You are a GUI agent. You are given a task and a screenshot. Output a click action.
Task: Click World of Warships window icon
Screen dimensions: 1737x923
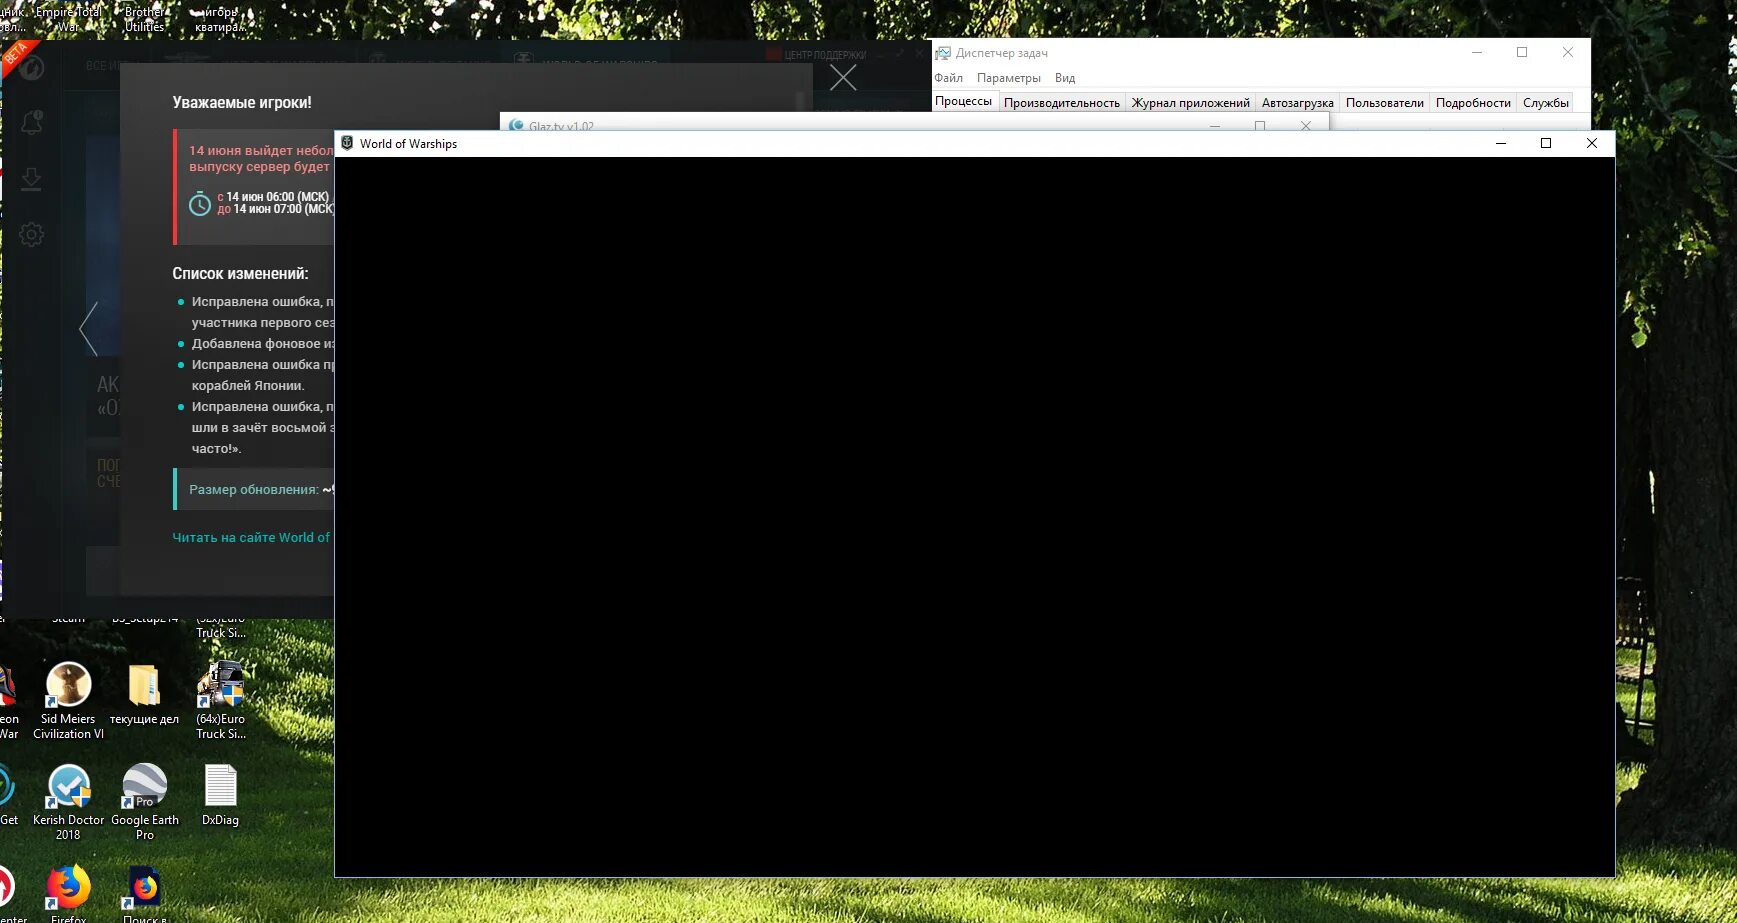(347, 143)
